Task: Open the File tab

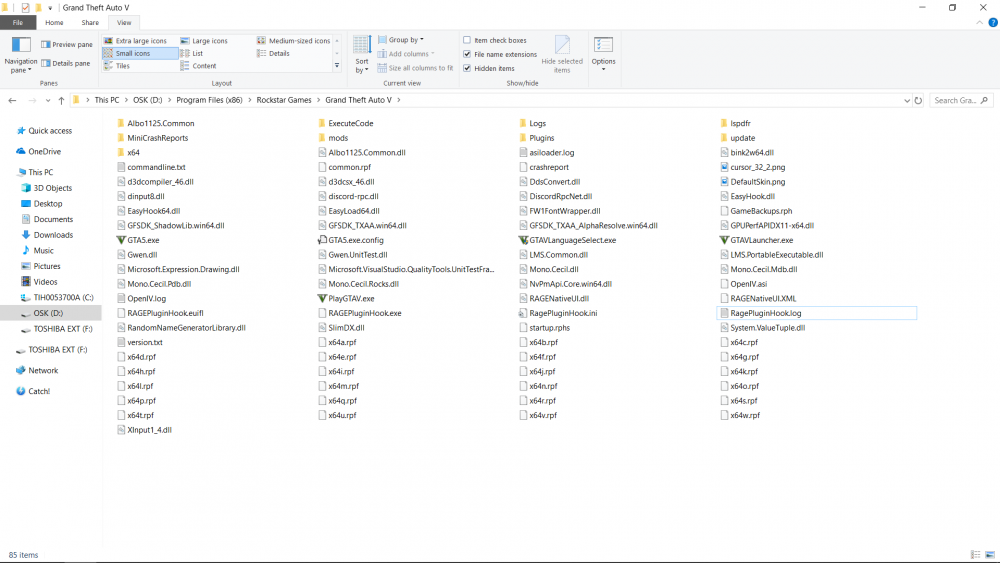Action: click(18, 22)
